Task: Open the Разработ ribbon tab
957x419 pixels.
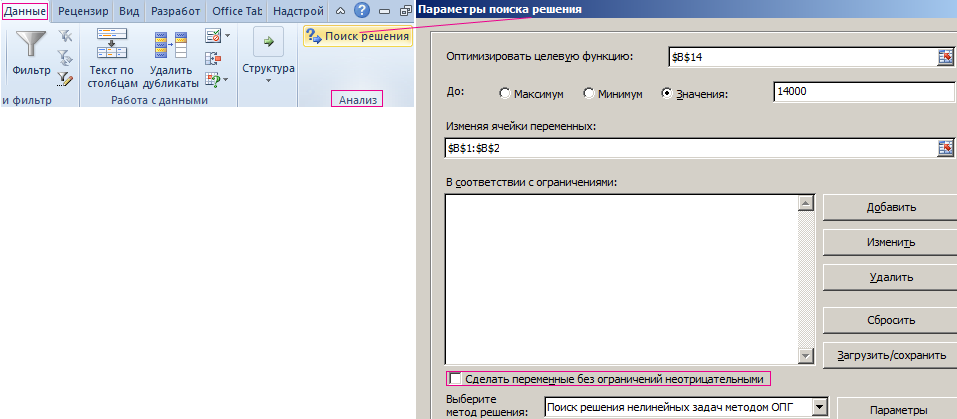Action: point(175,11)
